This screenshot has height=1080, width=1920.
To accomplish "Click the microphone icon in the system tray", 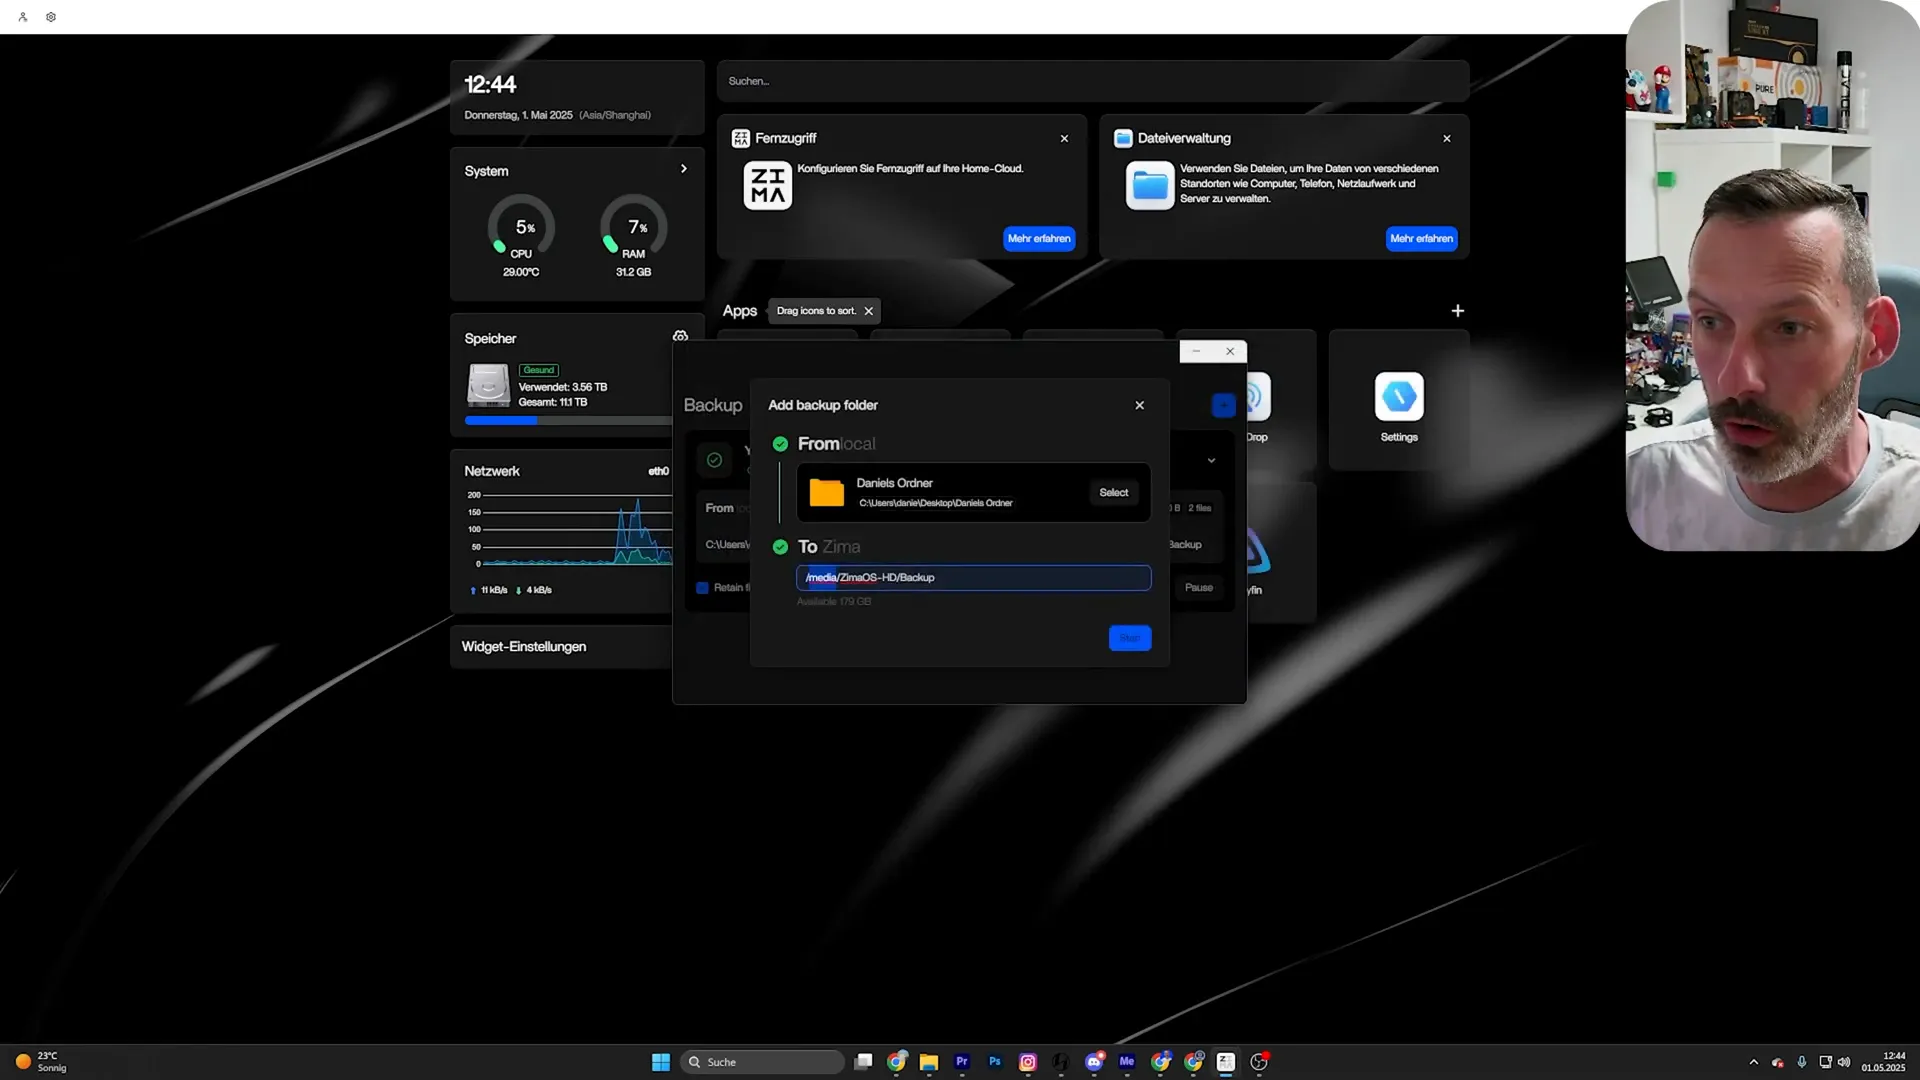I will [x=1802, y=1062].
